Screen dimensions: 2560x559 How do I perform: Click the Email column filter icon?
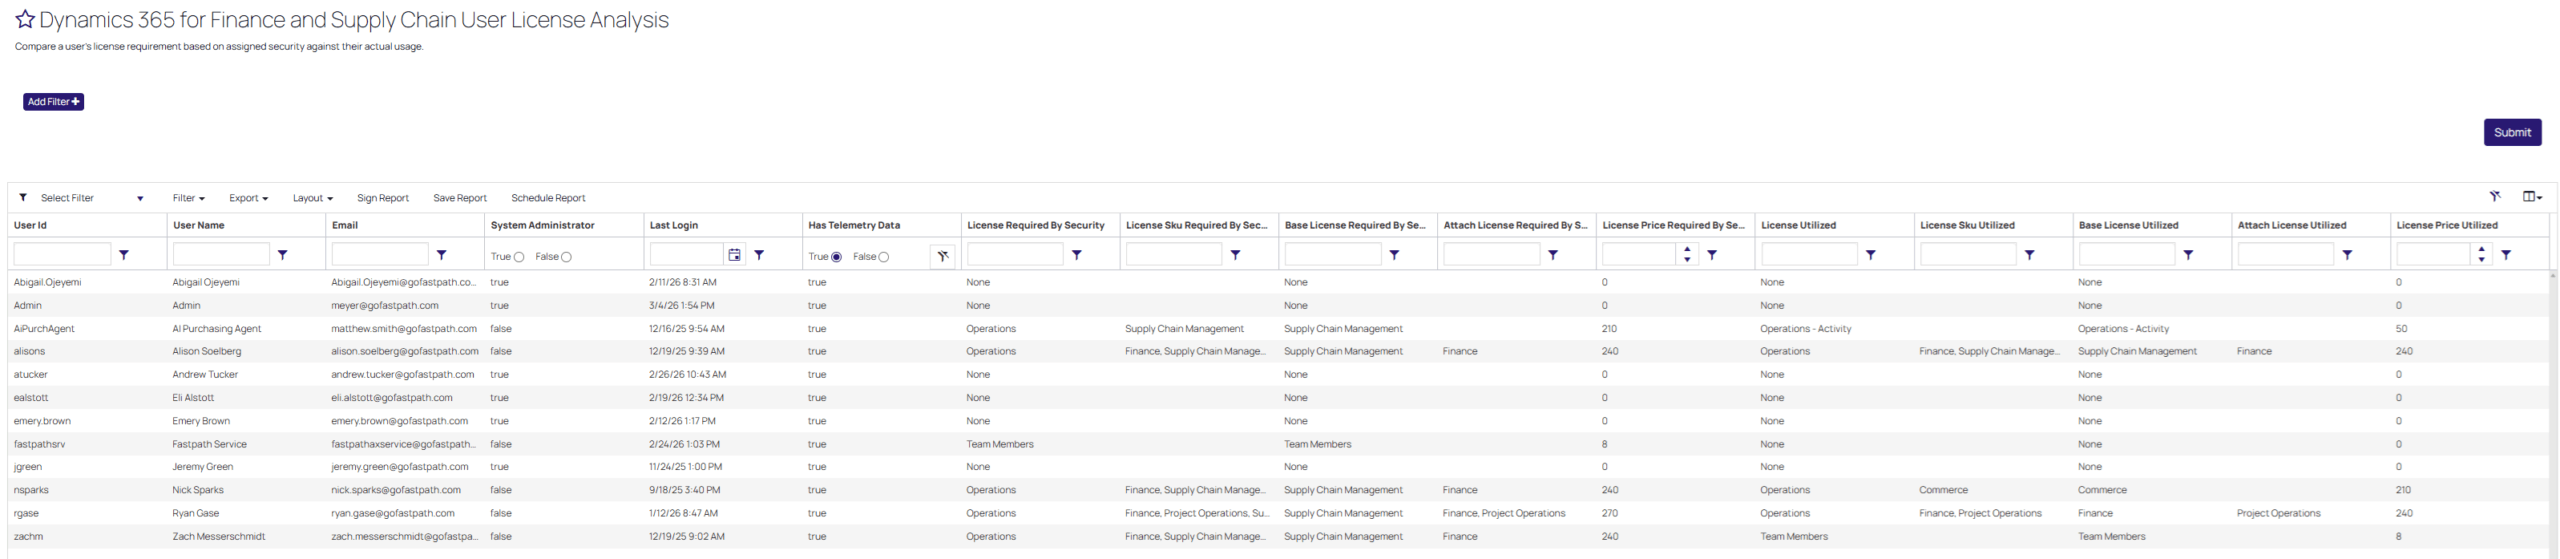(x=441, y=255)
